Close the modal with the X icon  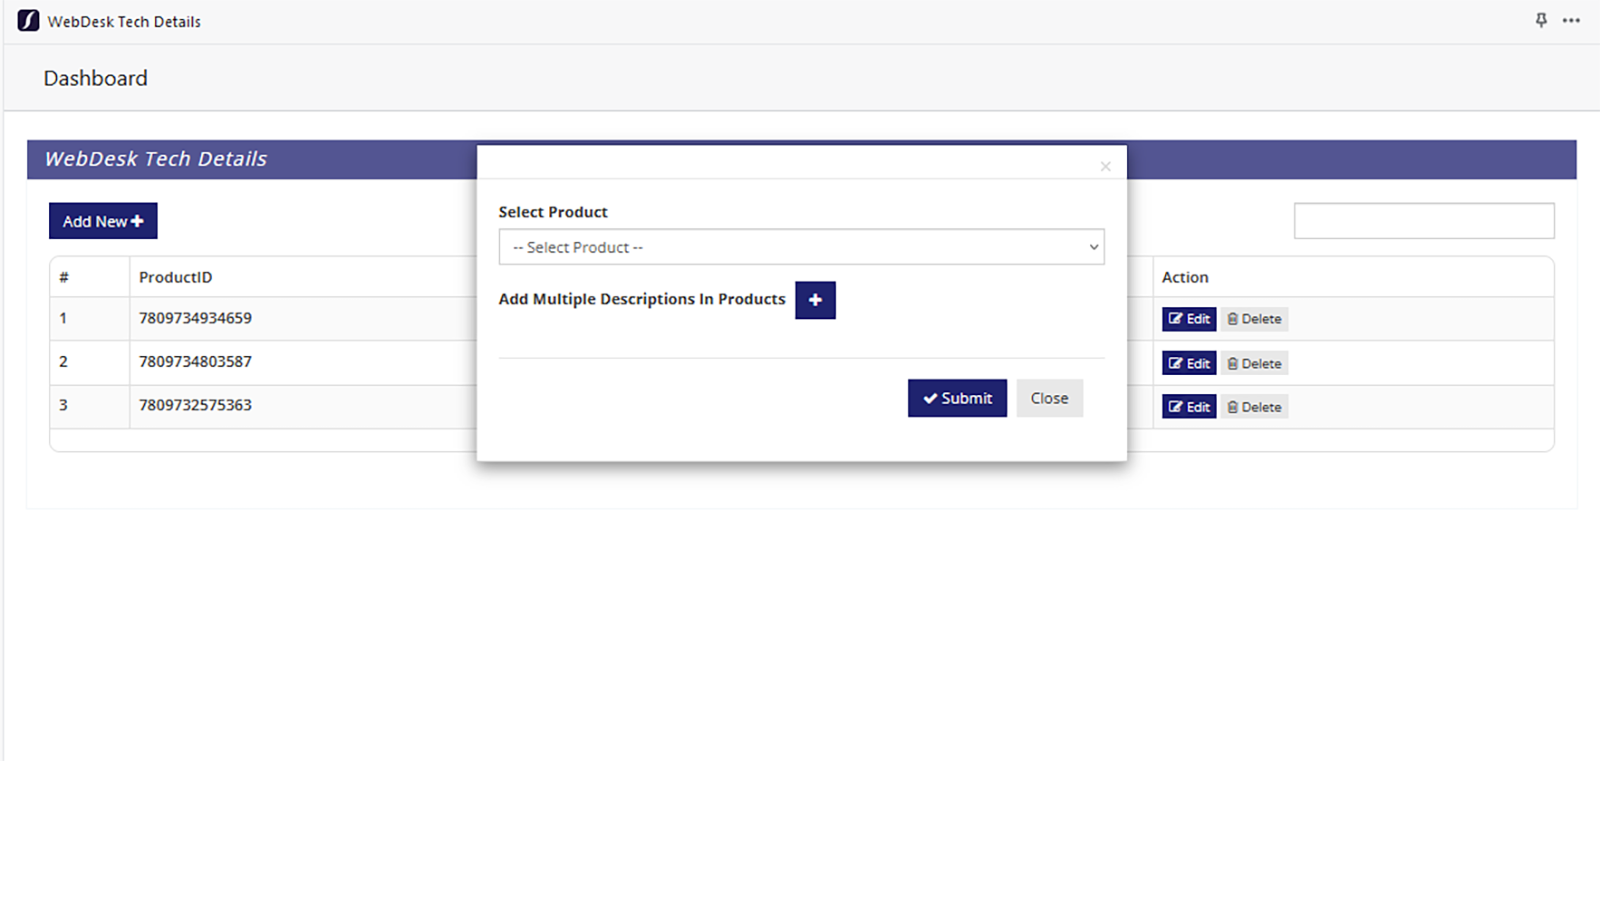tap(1105, 166)
